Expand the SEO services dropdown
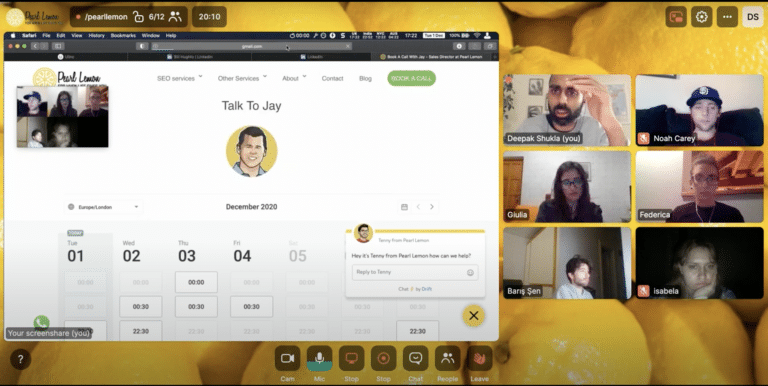The height and width of the screenshot is (386, 768). 179,78
